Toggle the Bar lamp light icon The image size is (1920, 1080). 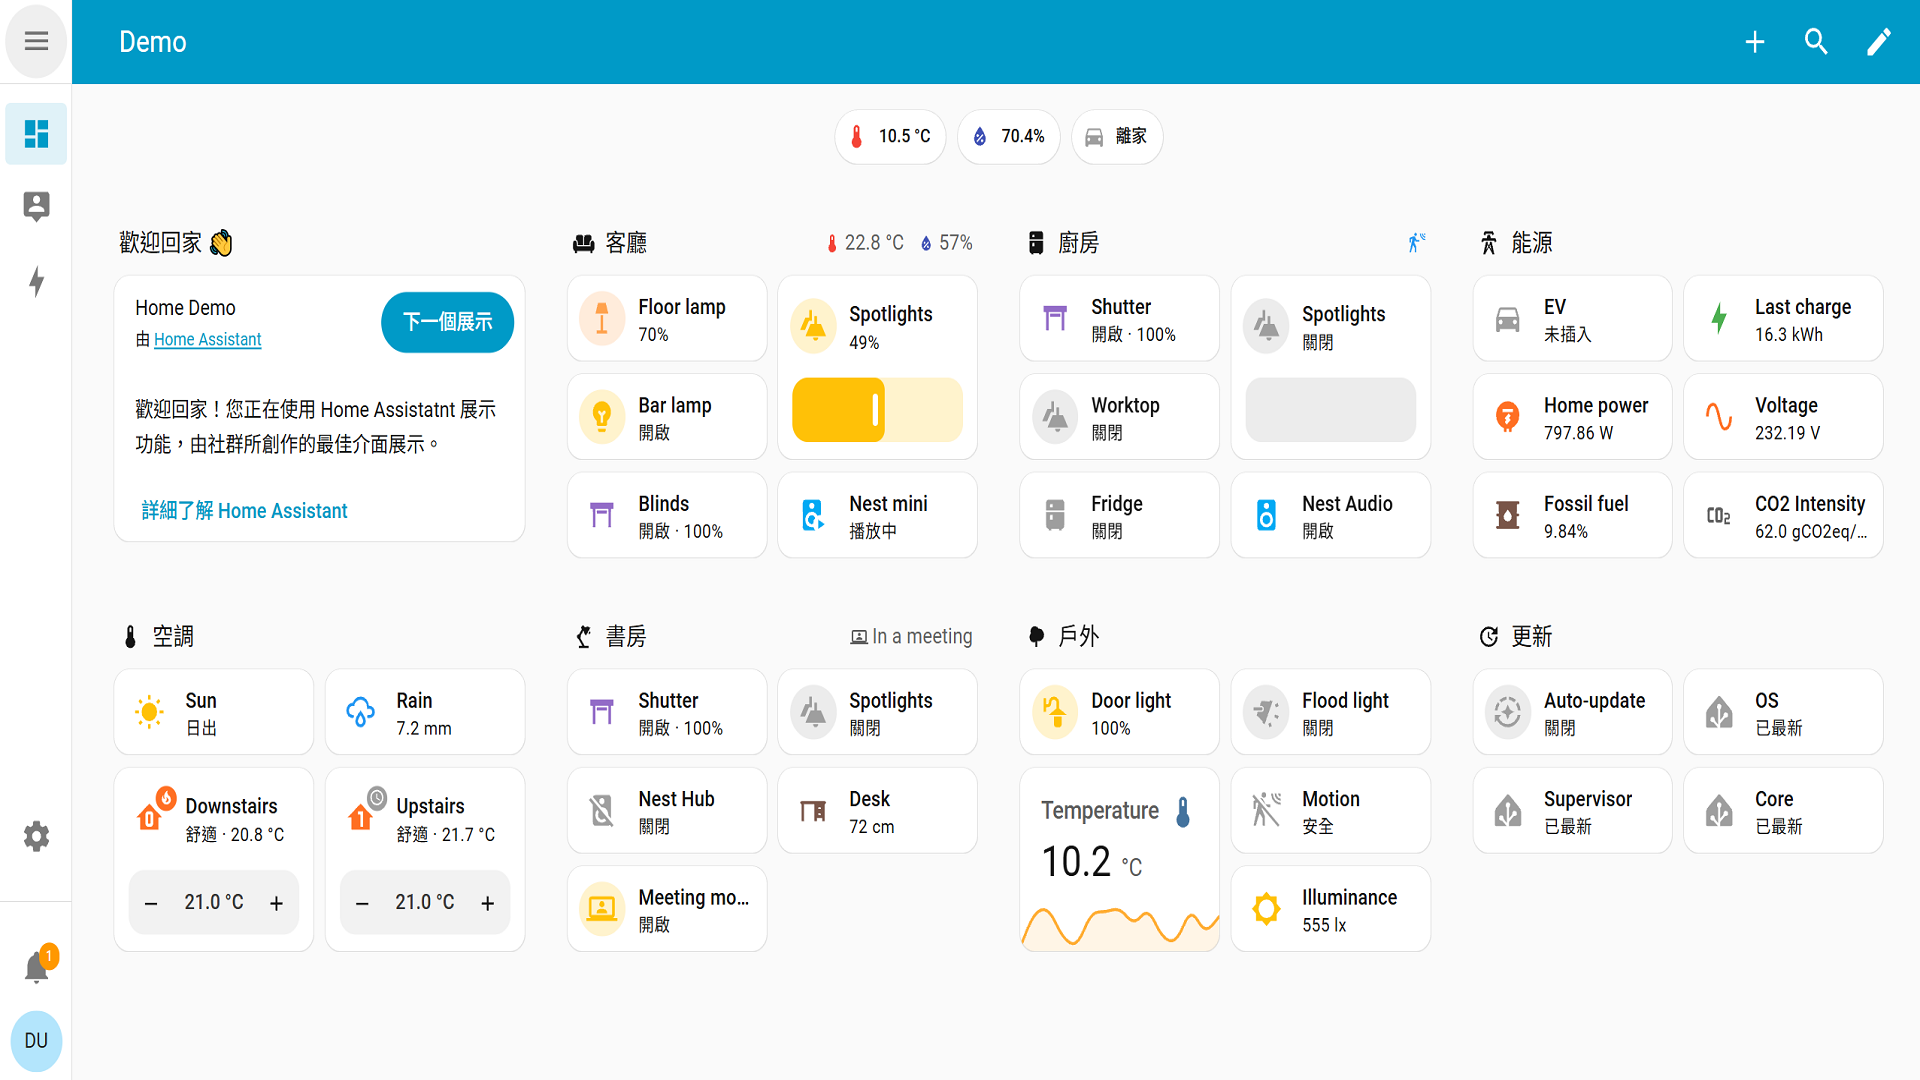coord(602,417)
